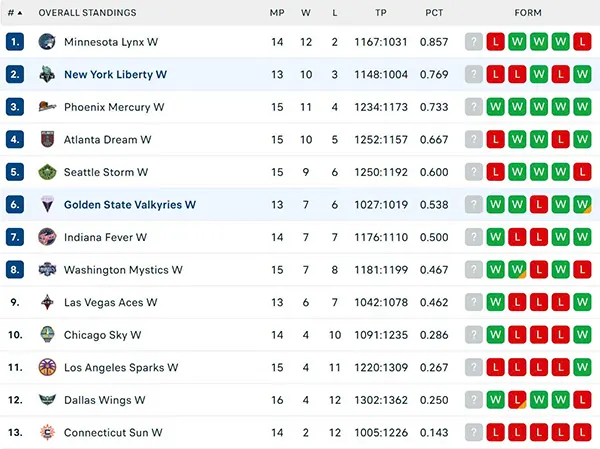Click rank badge 8. for Washington Mystics

pos(15,269)
